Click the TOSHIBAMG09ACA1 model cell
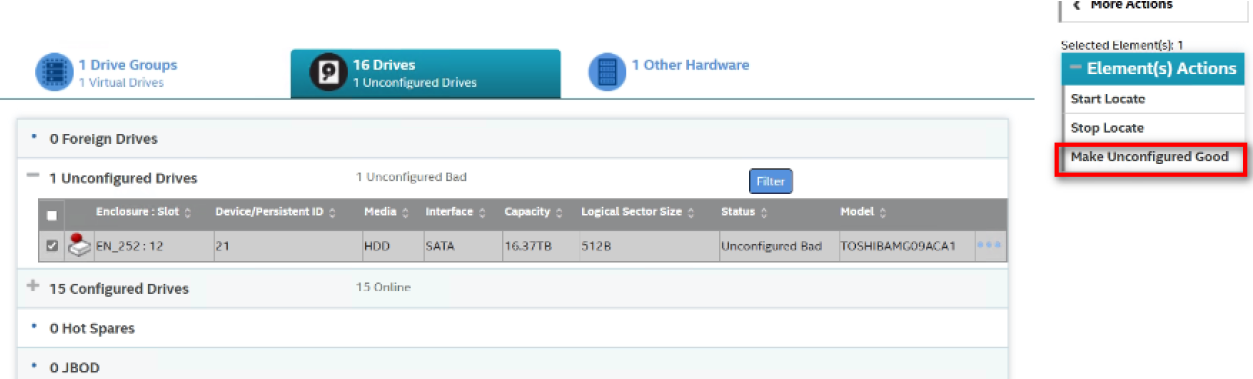The width and height of the screenshot is (1253, 379). tap(899, 246)
